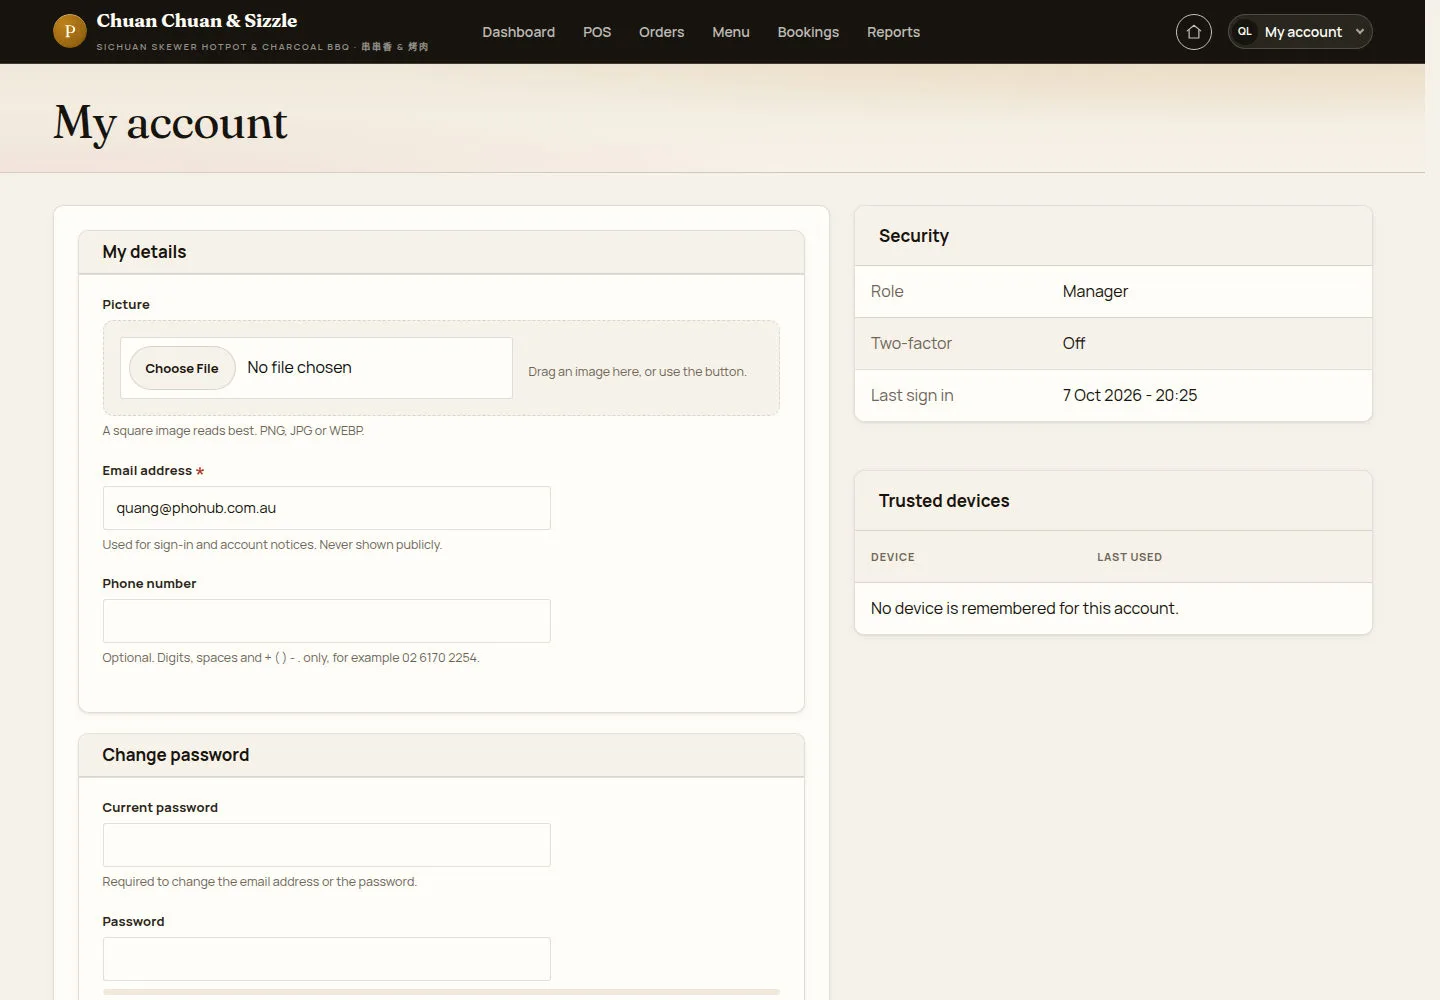Click the DEVICE column header

893,557
